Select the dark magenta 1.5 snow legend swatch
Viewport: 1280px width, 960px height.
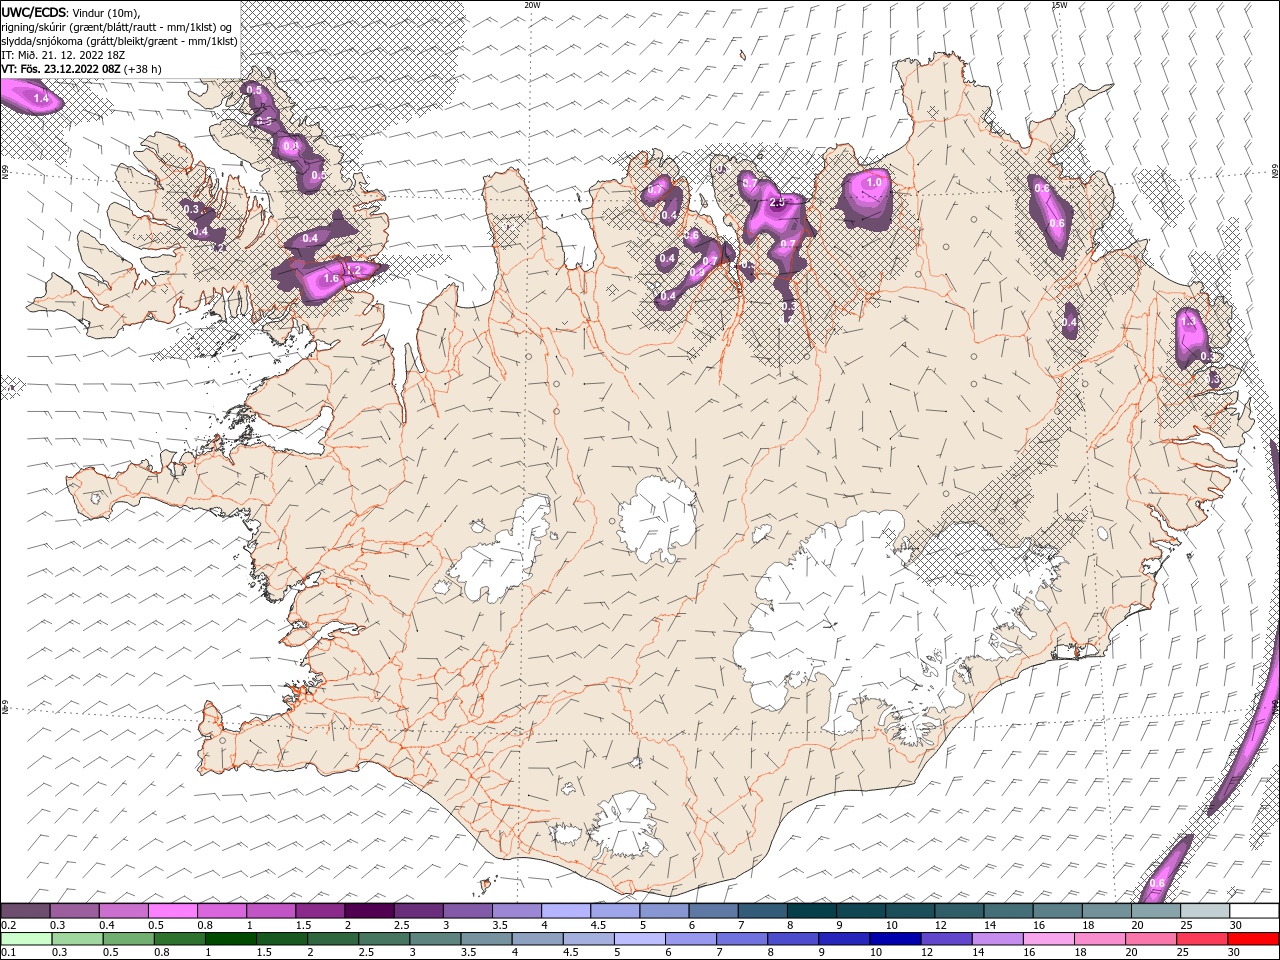click(320, 910)
